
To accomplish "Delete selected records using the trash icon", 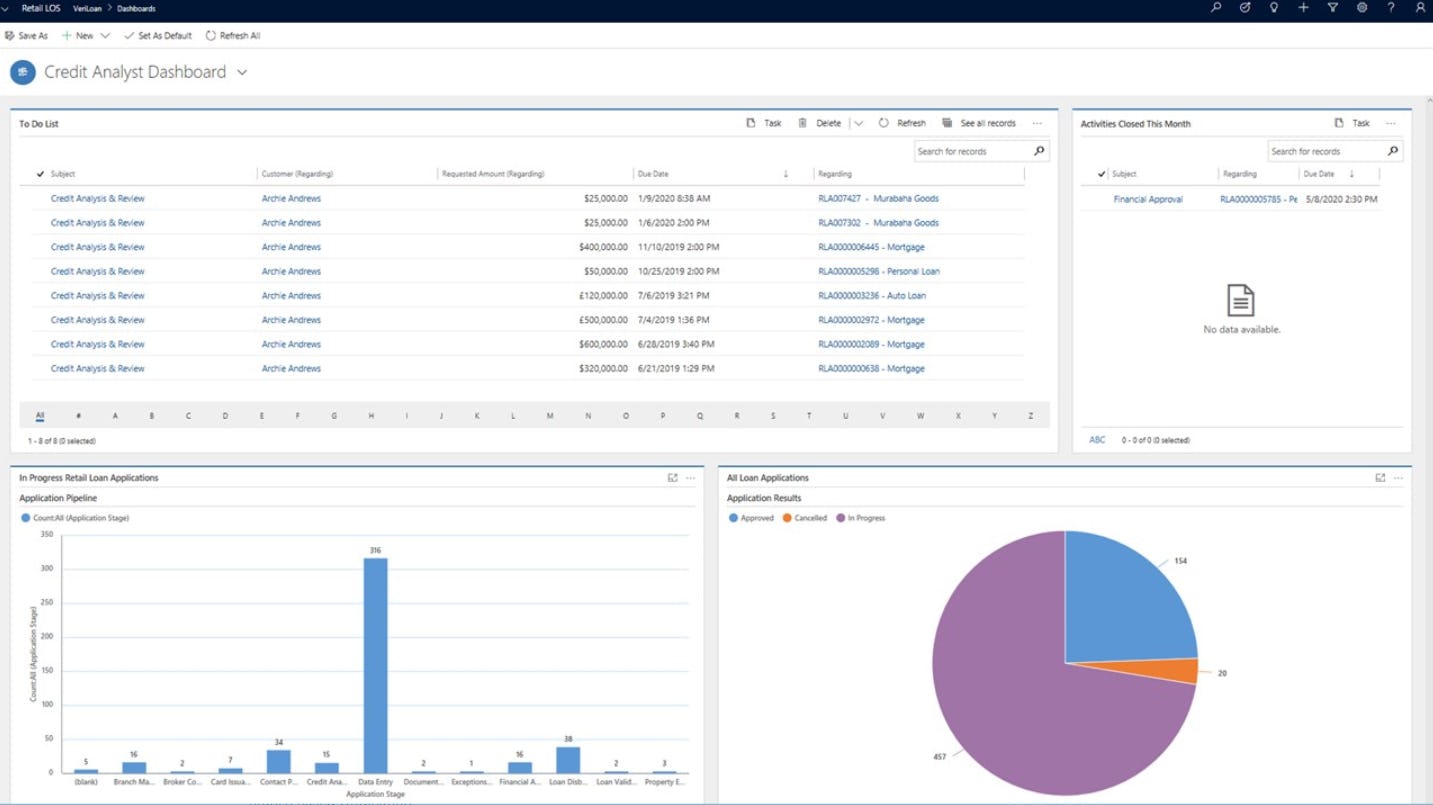I will pyautogui.click(x=803, y=122).
